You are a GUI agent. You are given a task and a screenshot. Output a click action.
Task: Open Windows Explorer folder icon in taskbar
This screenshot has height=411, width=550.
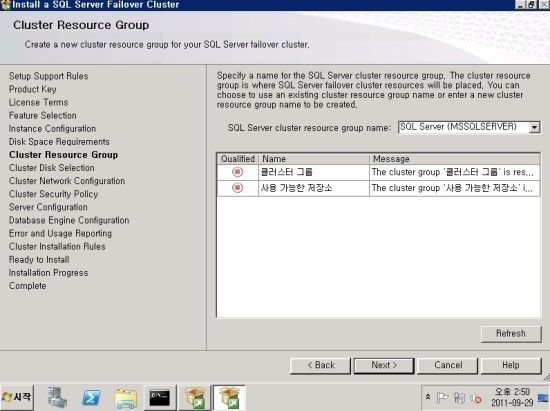coord(126,398)
